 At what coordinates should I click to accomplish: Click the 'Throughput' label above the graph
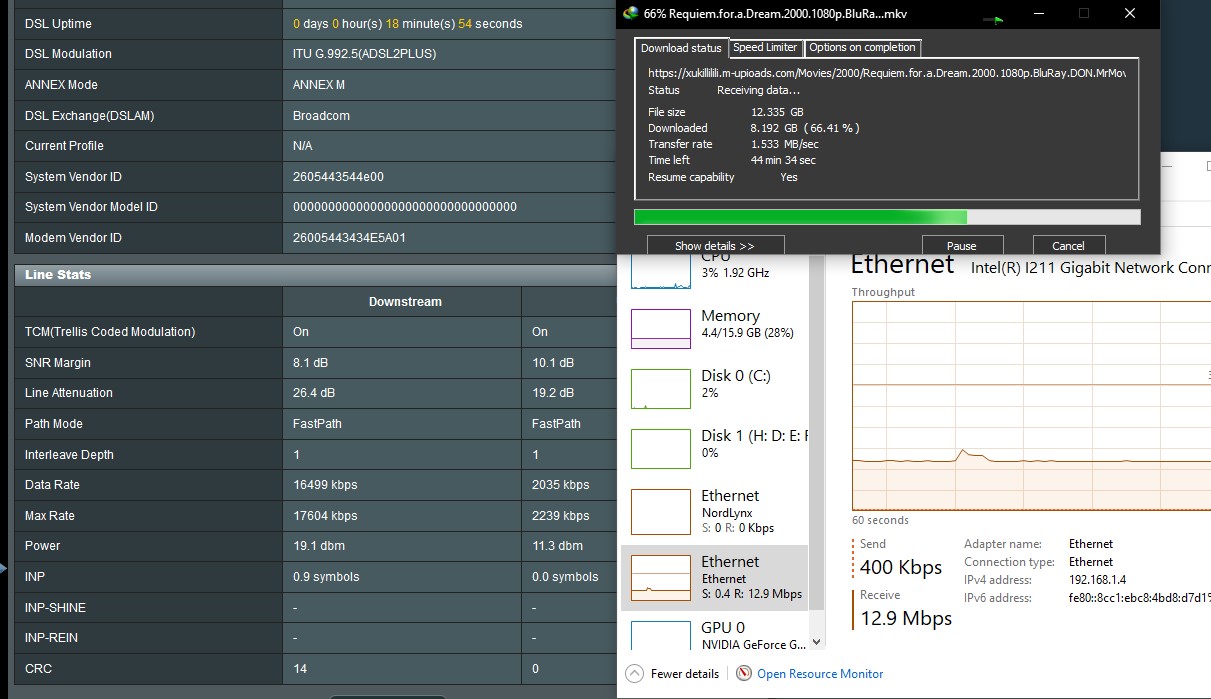[883, 292]
